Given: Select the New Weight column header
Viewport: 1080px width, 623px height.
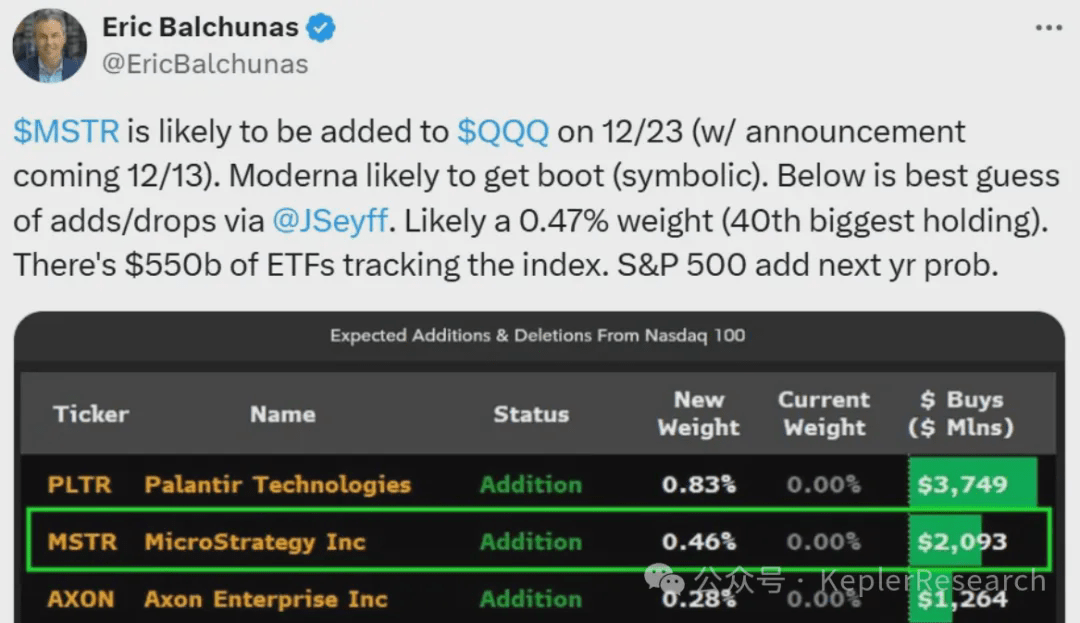Looking at the screenshot, I should (x=698, y=413).
